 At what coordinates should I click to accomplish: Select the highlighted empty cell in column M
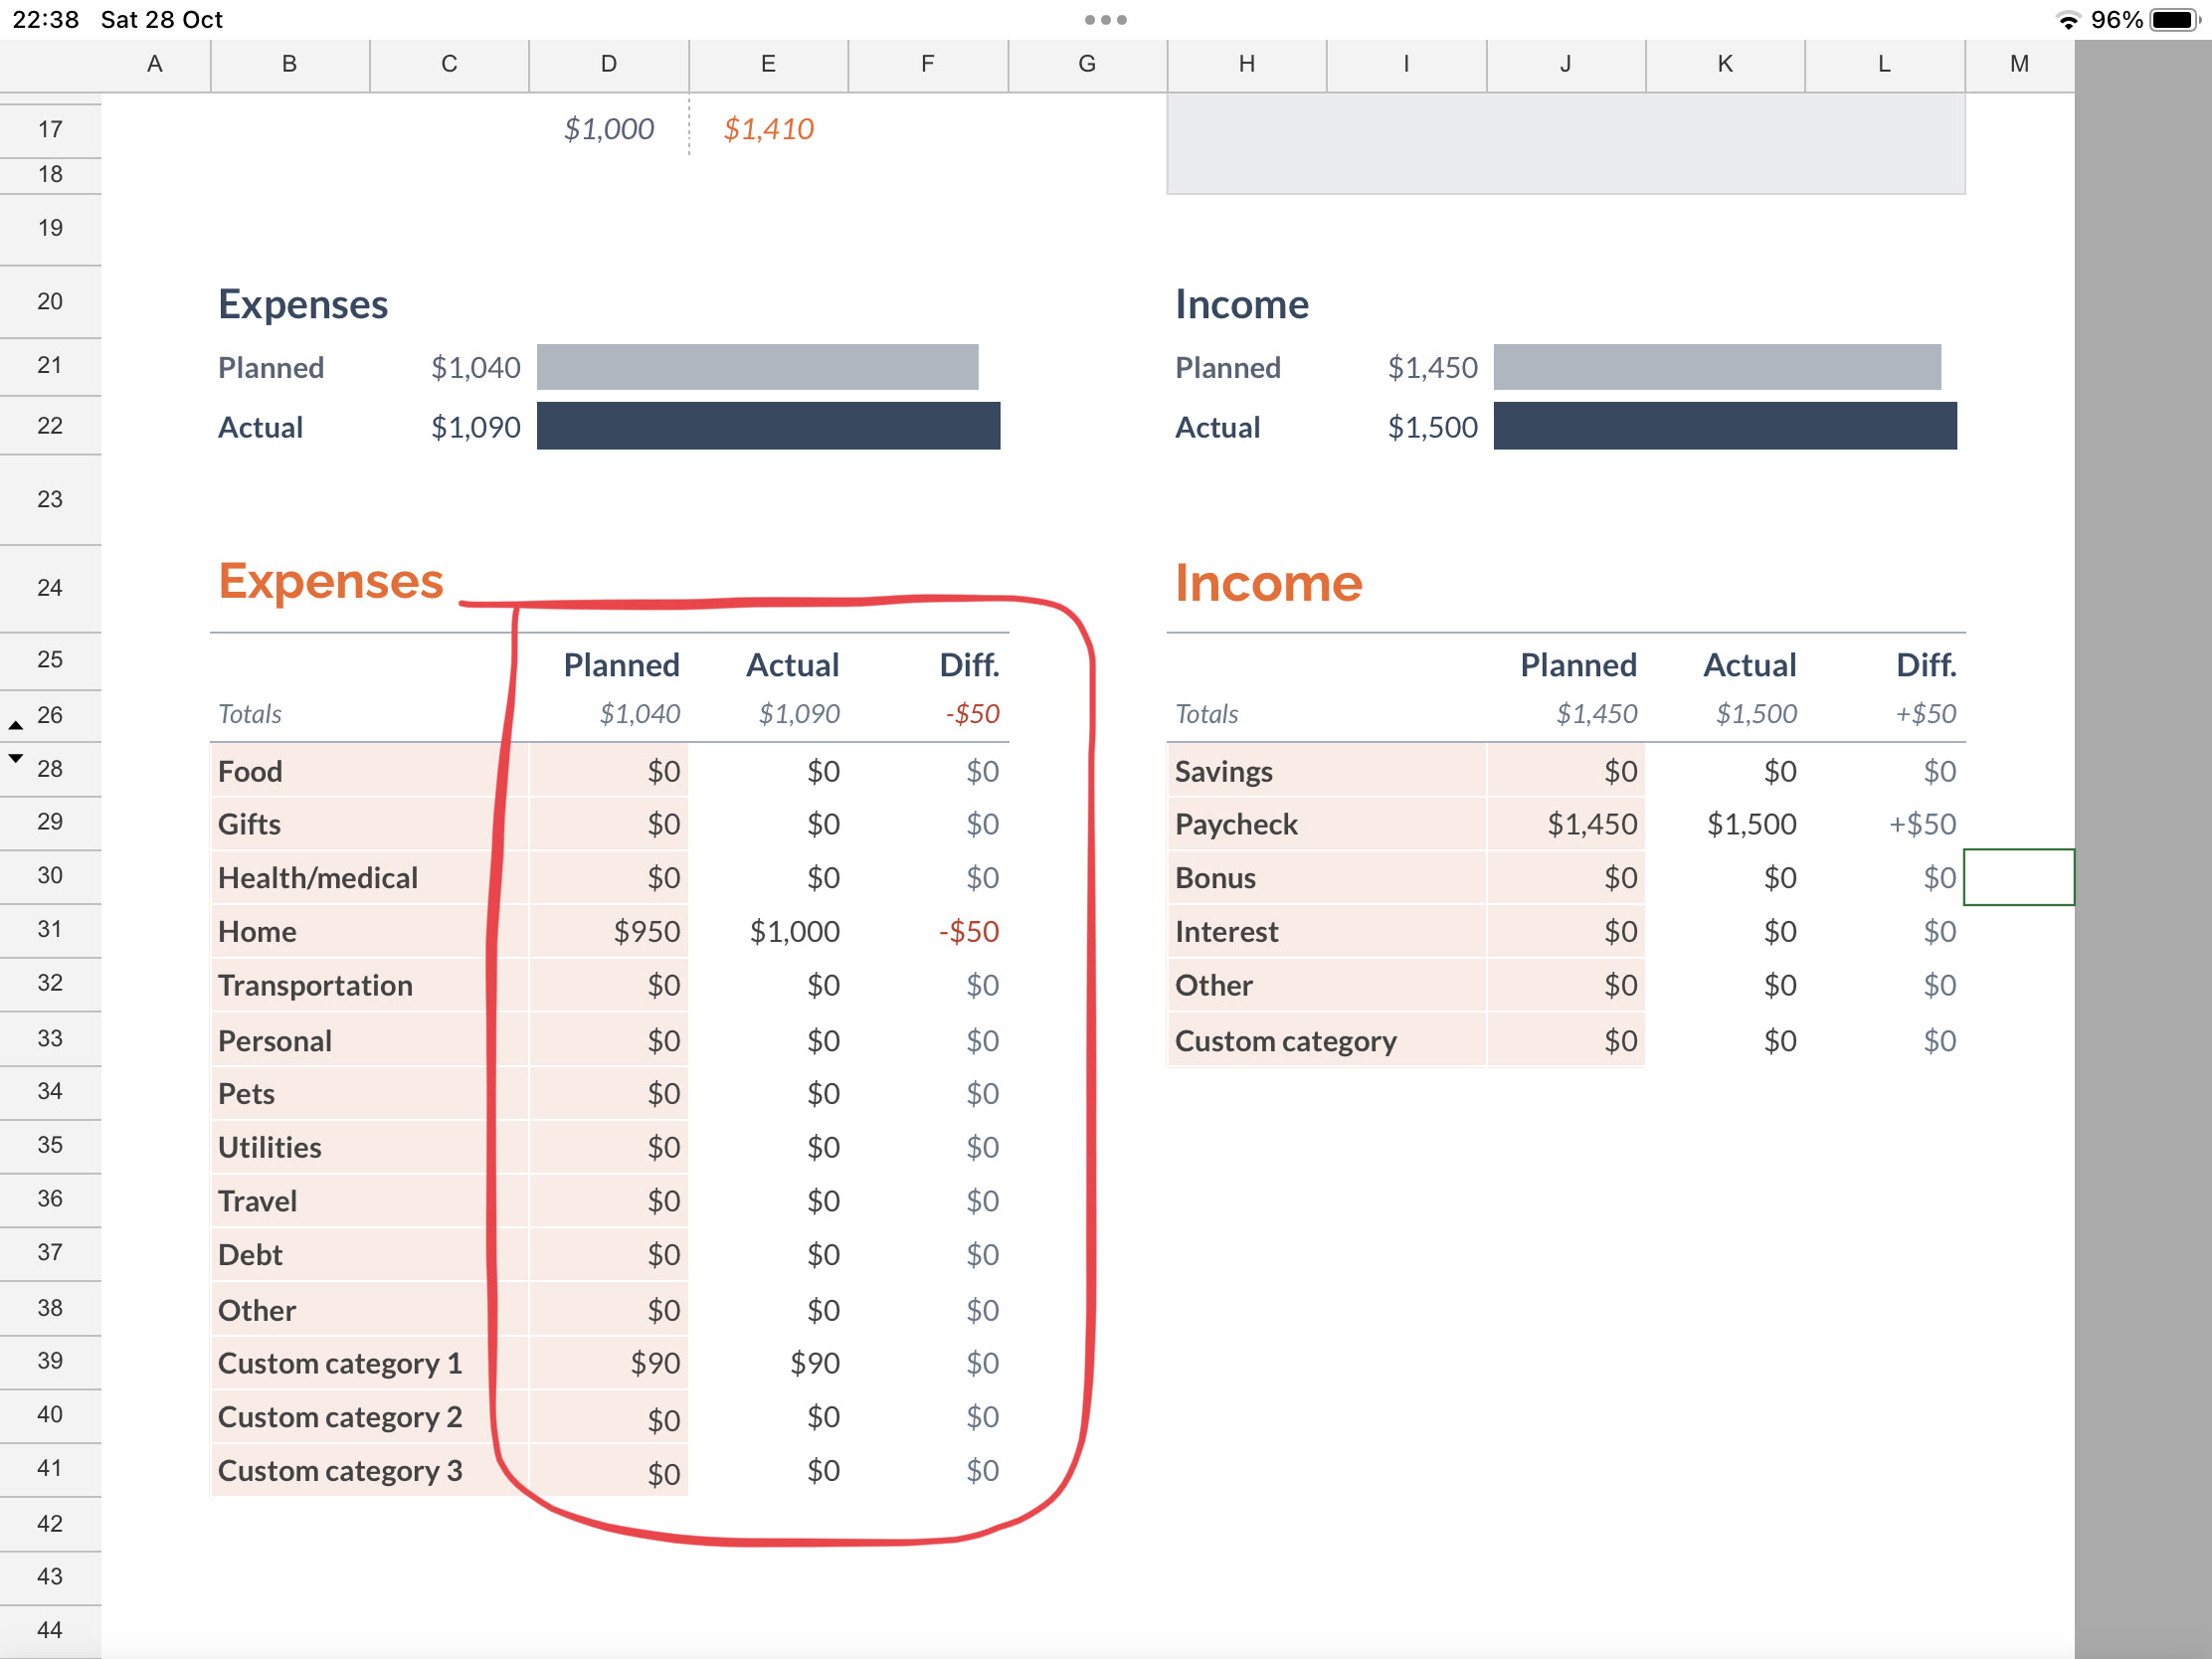pyautogui.click(x=2018, y=877)
